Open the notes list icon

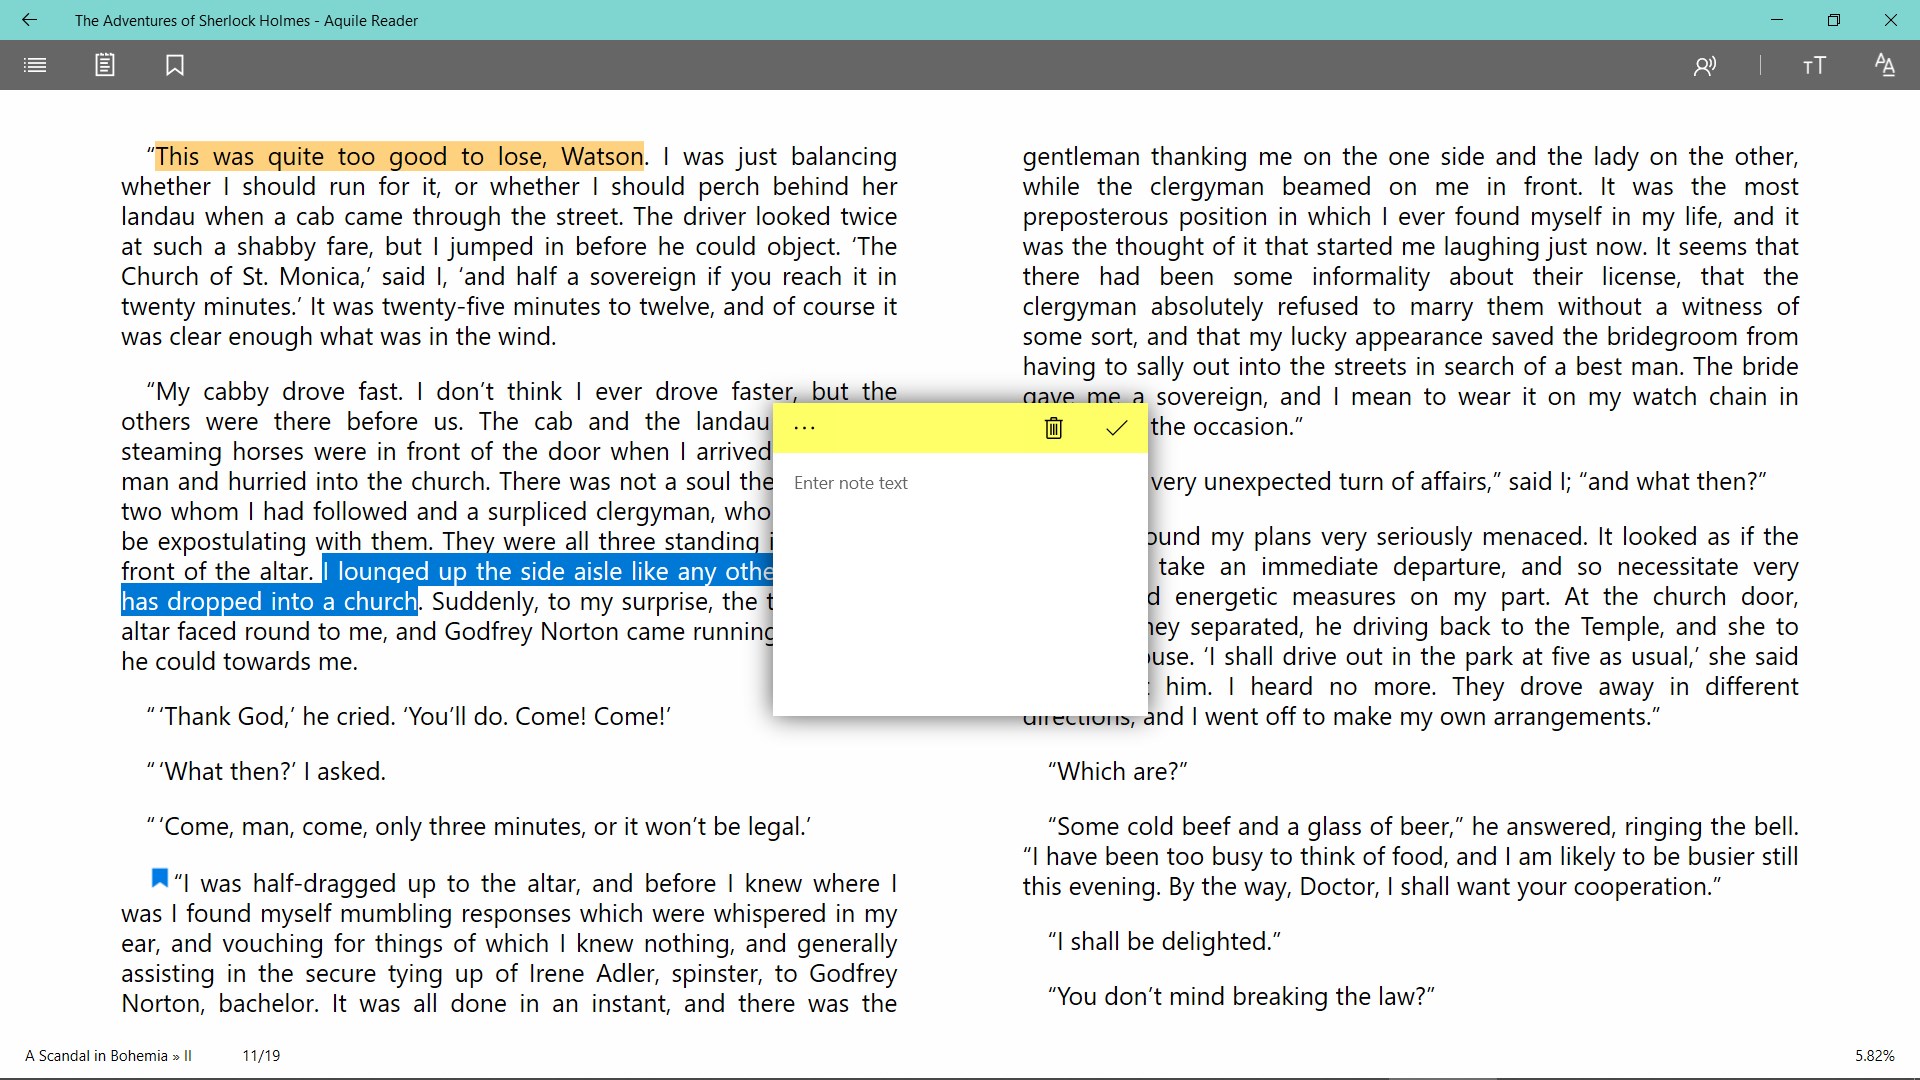(x=105, y=66)
